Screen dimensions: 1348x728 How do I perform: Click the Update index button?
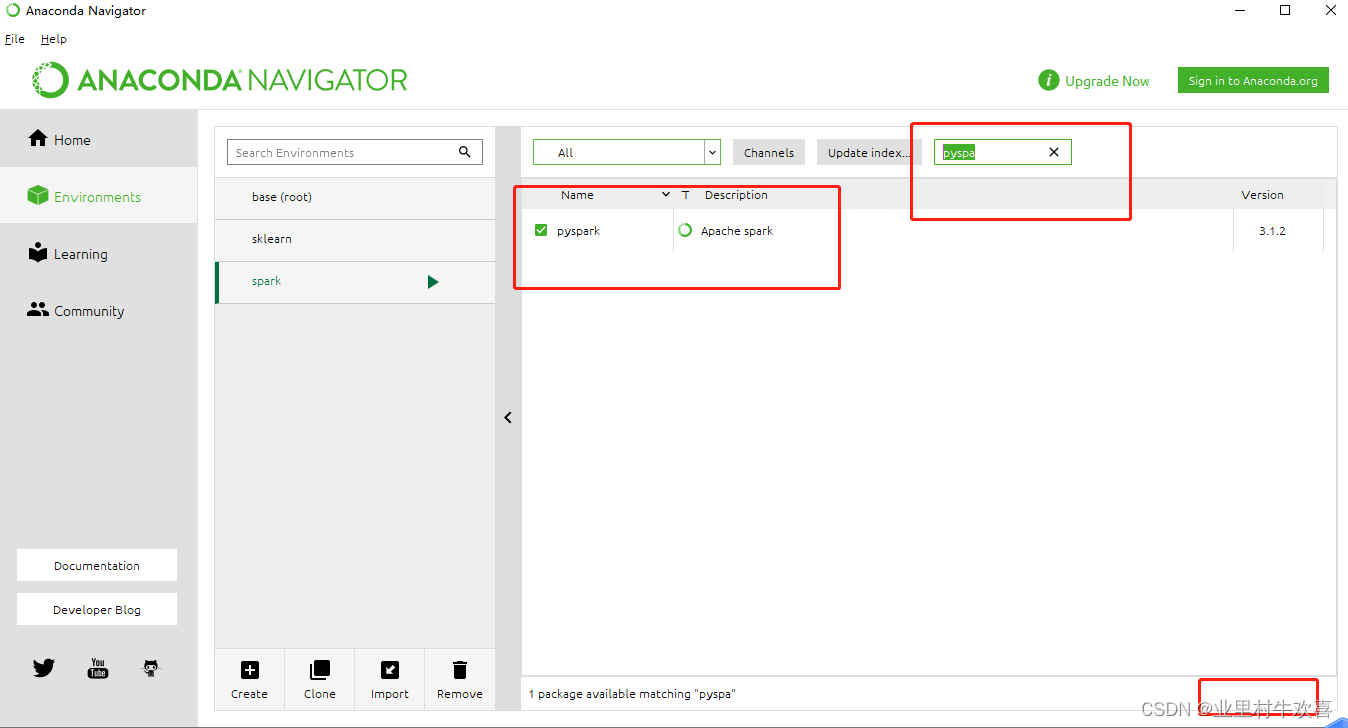[x=869, y=152]
